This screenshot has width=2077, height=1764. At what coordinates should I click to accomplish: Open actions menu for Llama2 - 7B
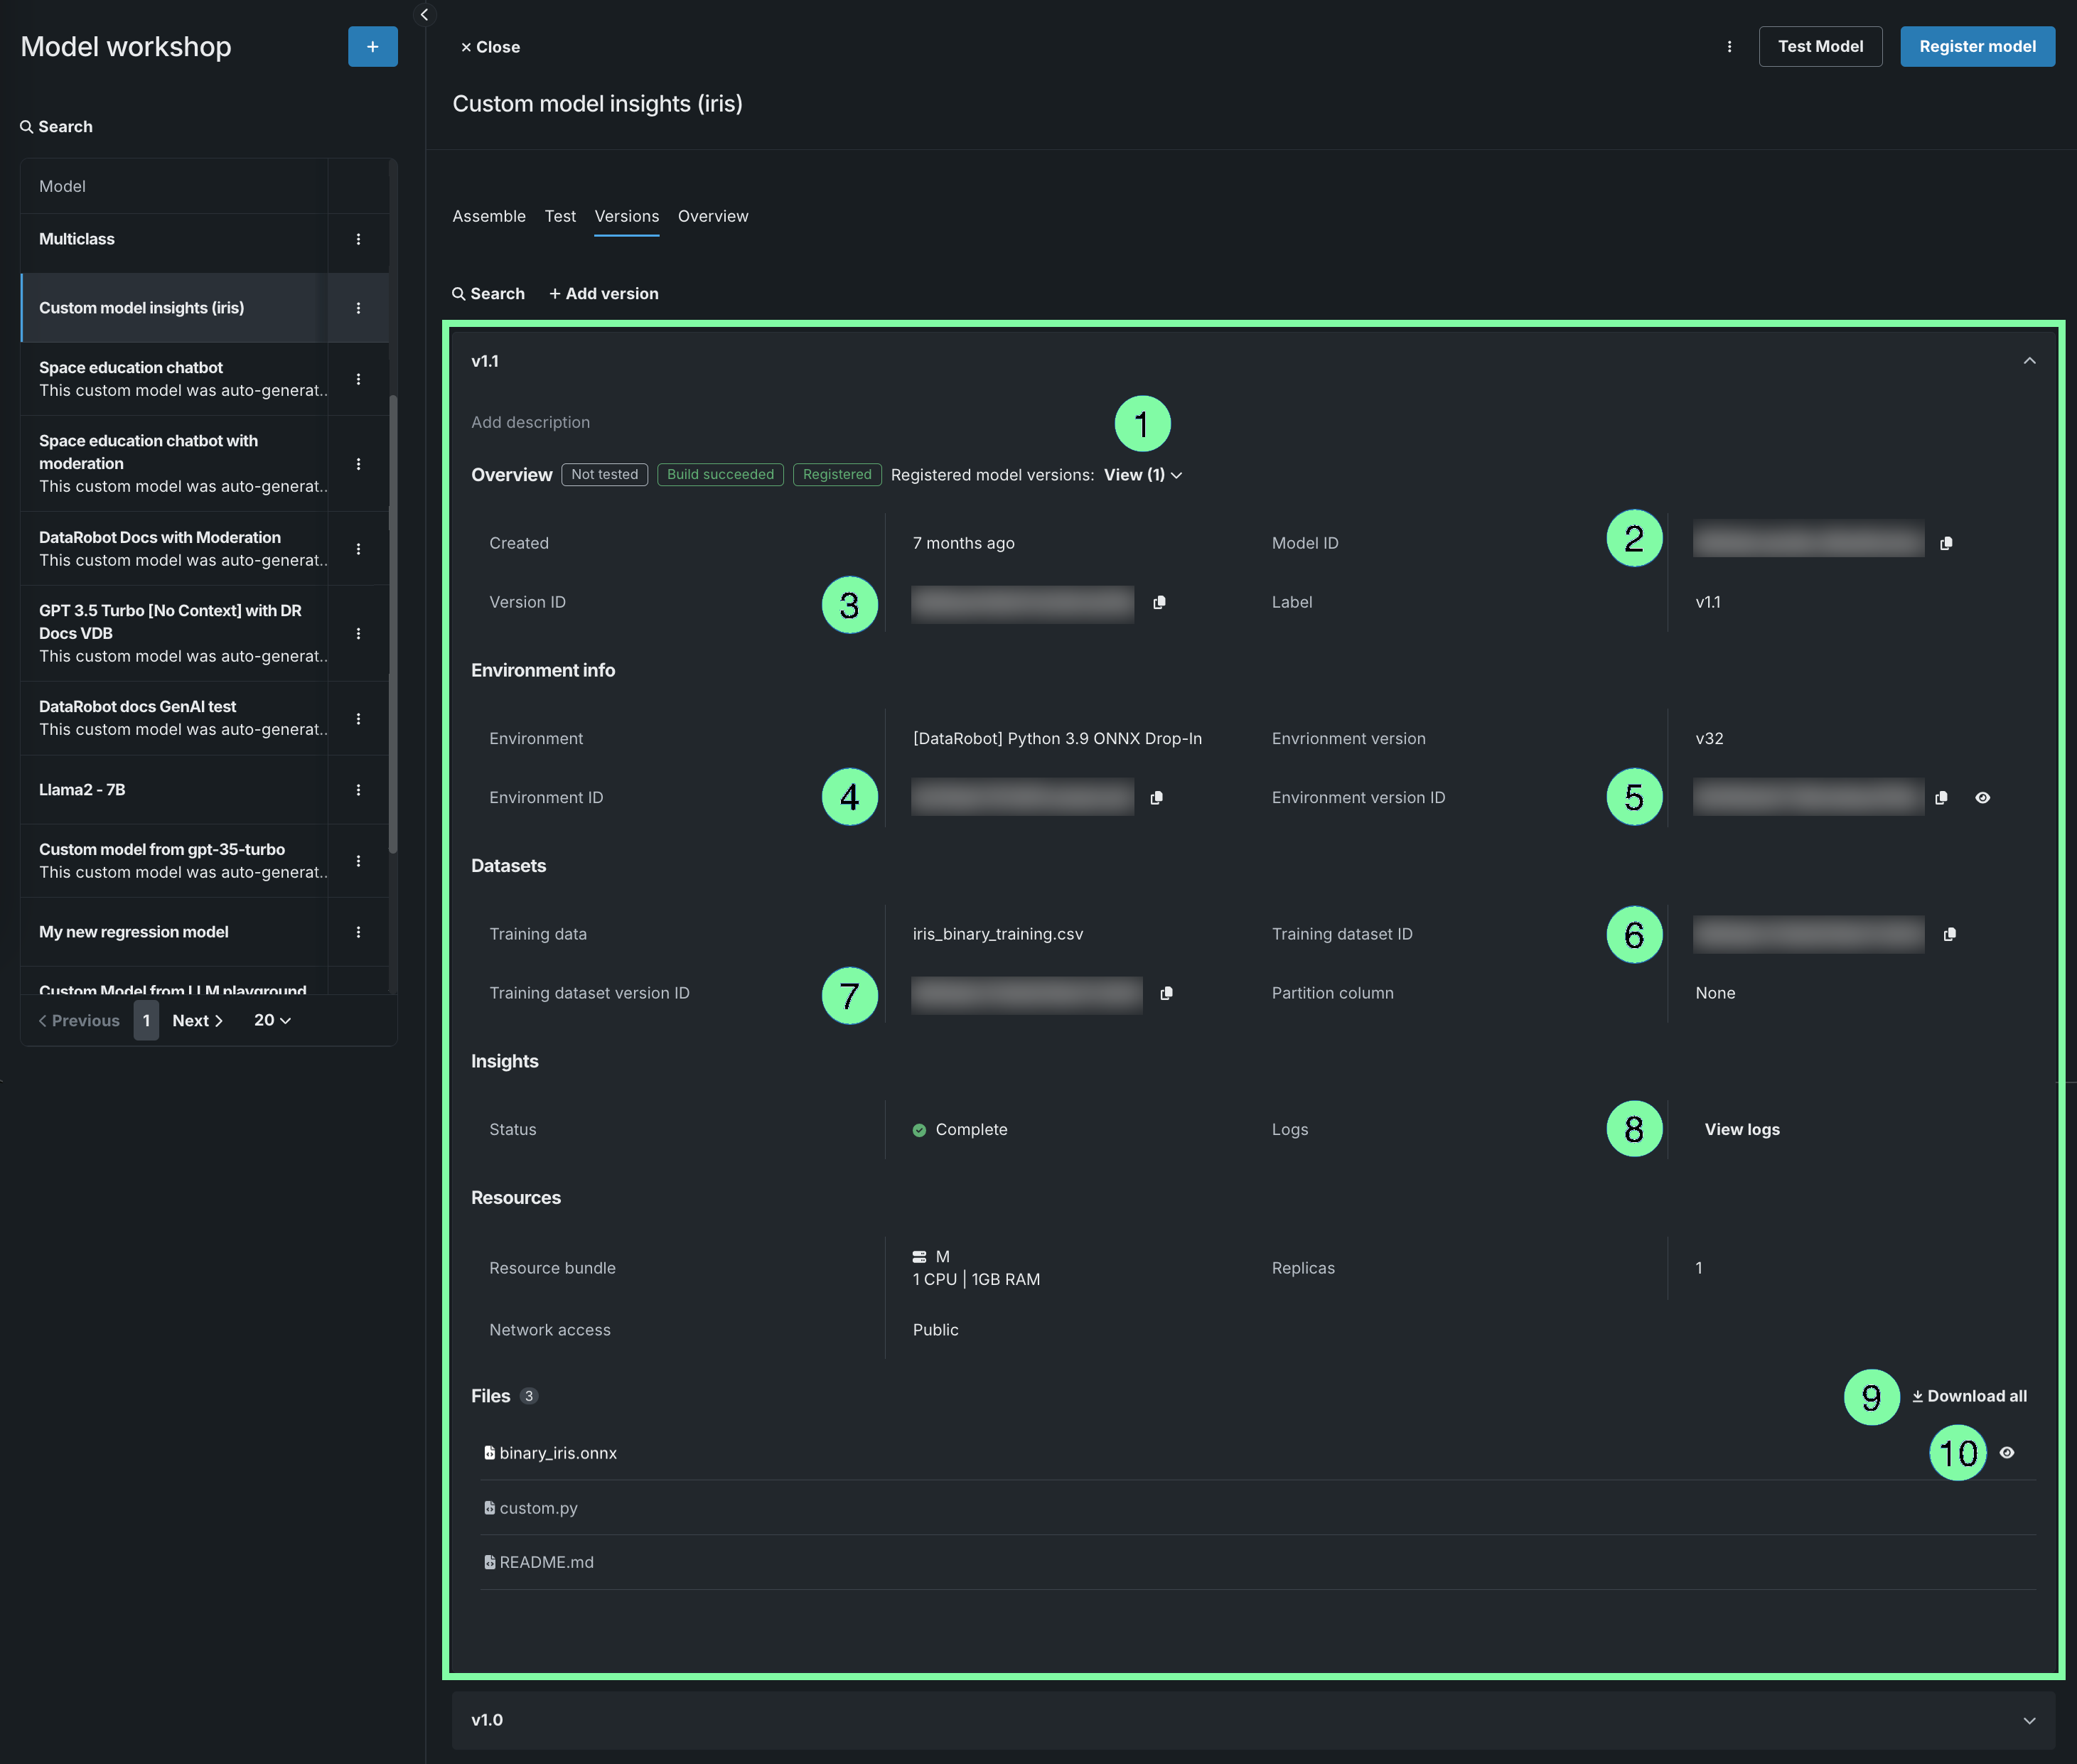pyautogui.click(x=358, y=790)
